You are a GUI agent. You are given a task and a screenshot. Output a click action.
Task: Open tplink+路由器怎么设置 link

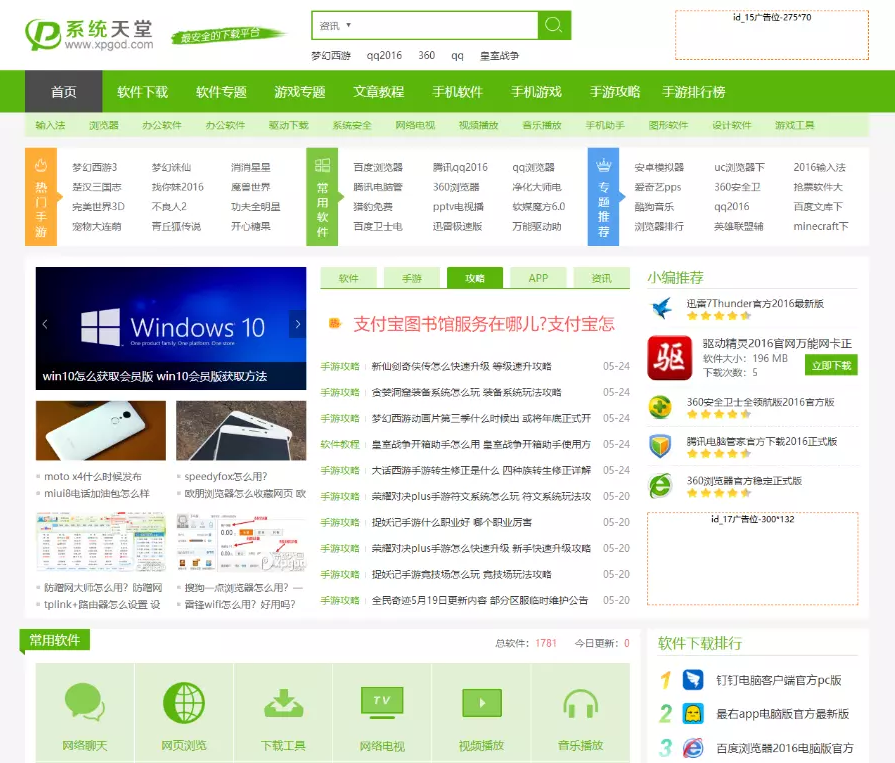102,604
